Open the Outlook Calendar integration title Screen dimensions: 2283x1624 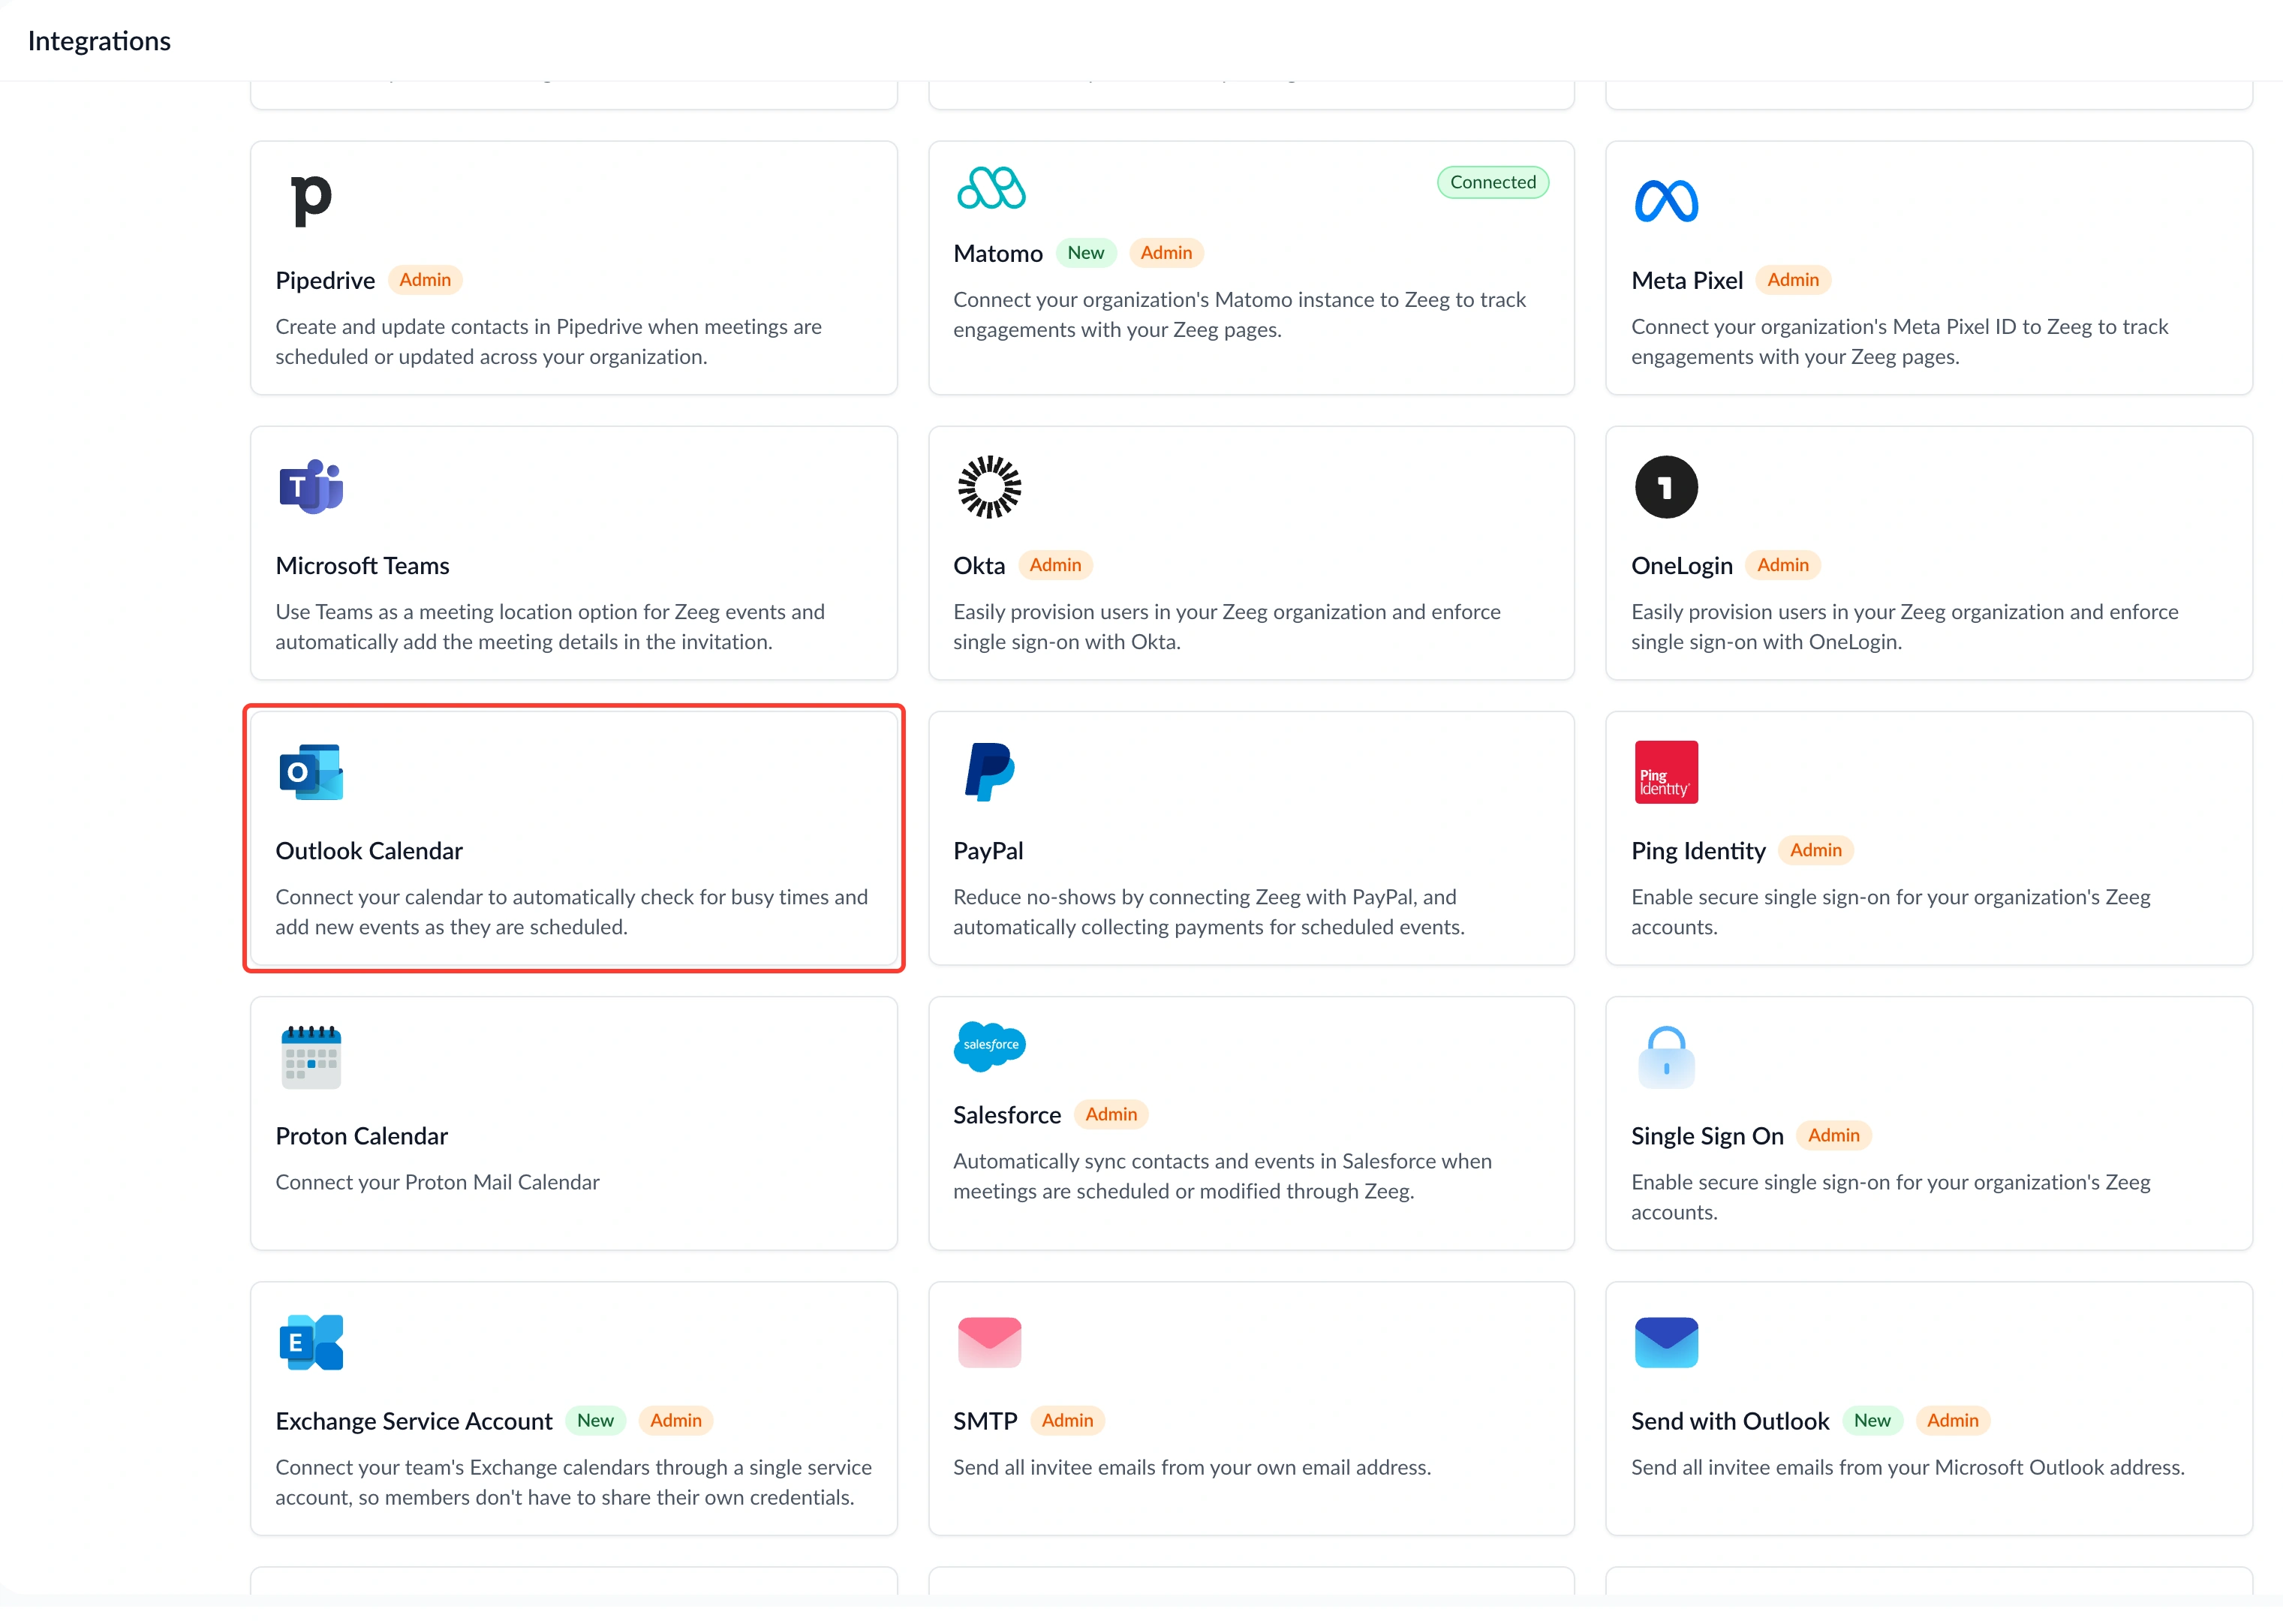pos(369,850)
